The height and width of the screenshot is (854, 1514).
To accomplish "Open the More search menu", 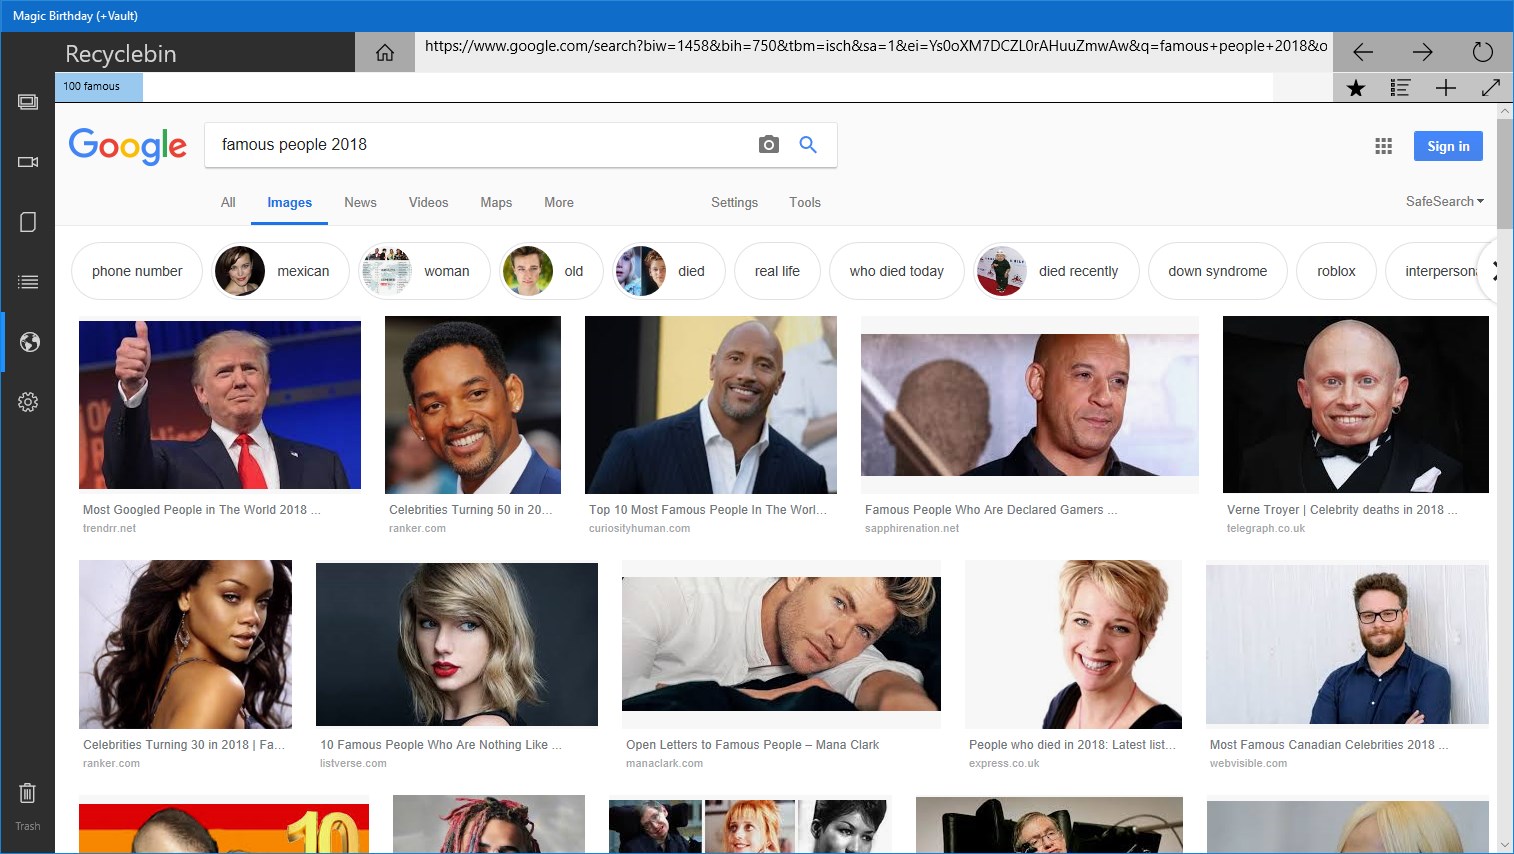I will 559,202.
